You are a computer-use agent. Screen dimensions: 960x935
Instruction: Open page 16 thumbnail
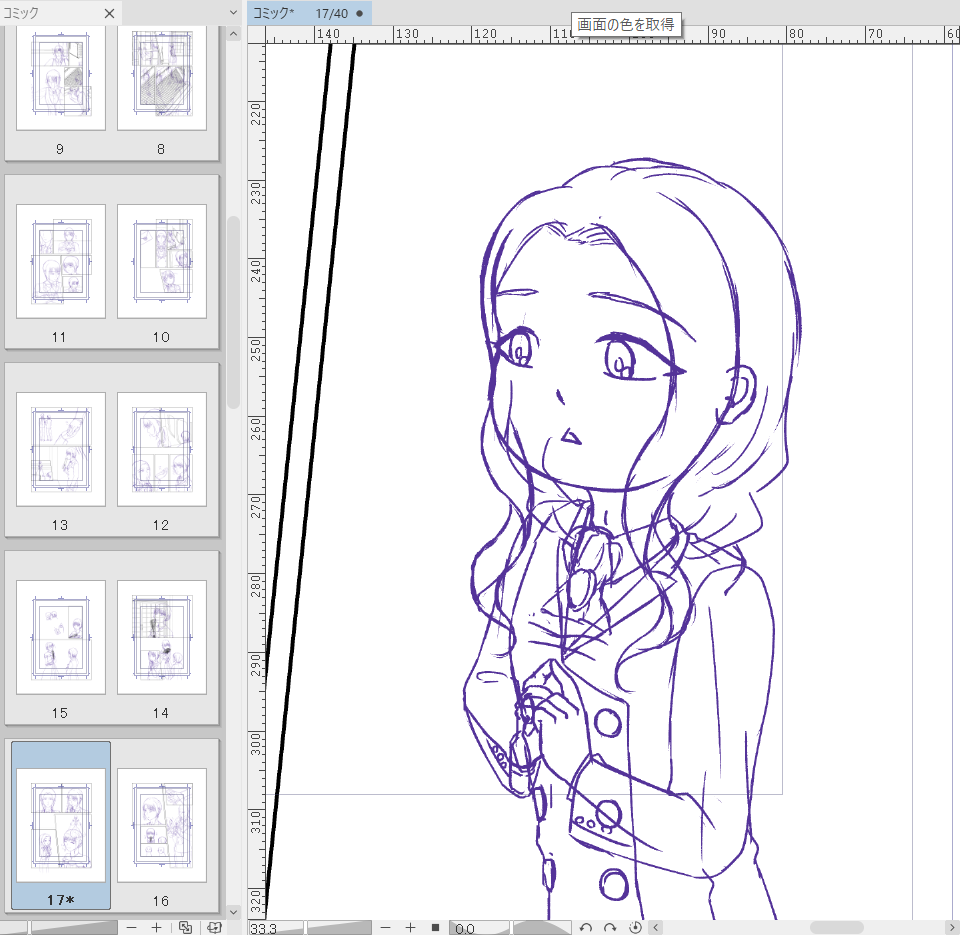point(161,825)
